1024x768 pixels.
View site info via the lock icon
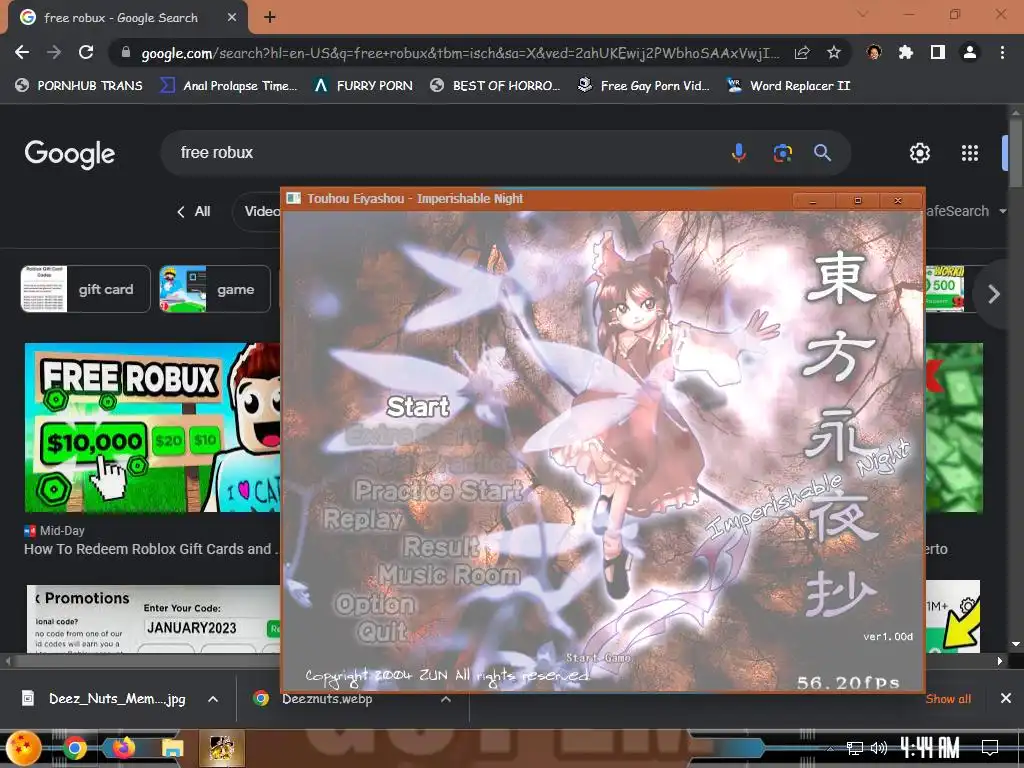tap(126, 53)
